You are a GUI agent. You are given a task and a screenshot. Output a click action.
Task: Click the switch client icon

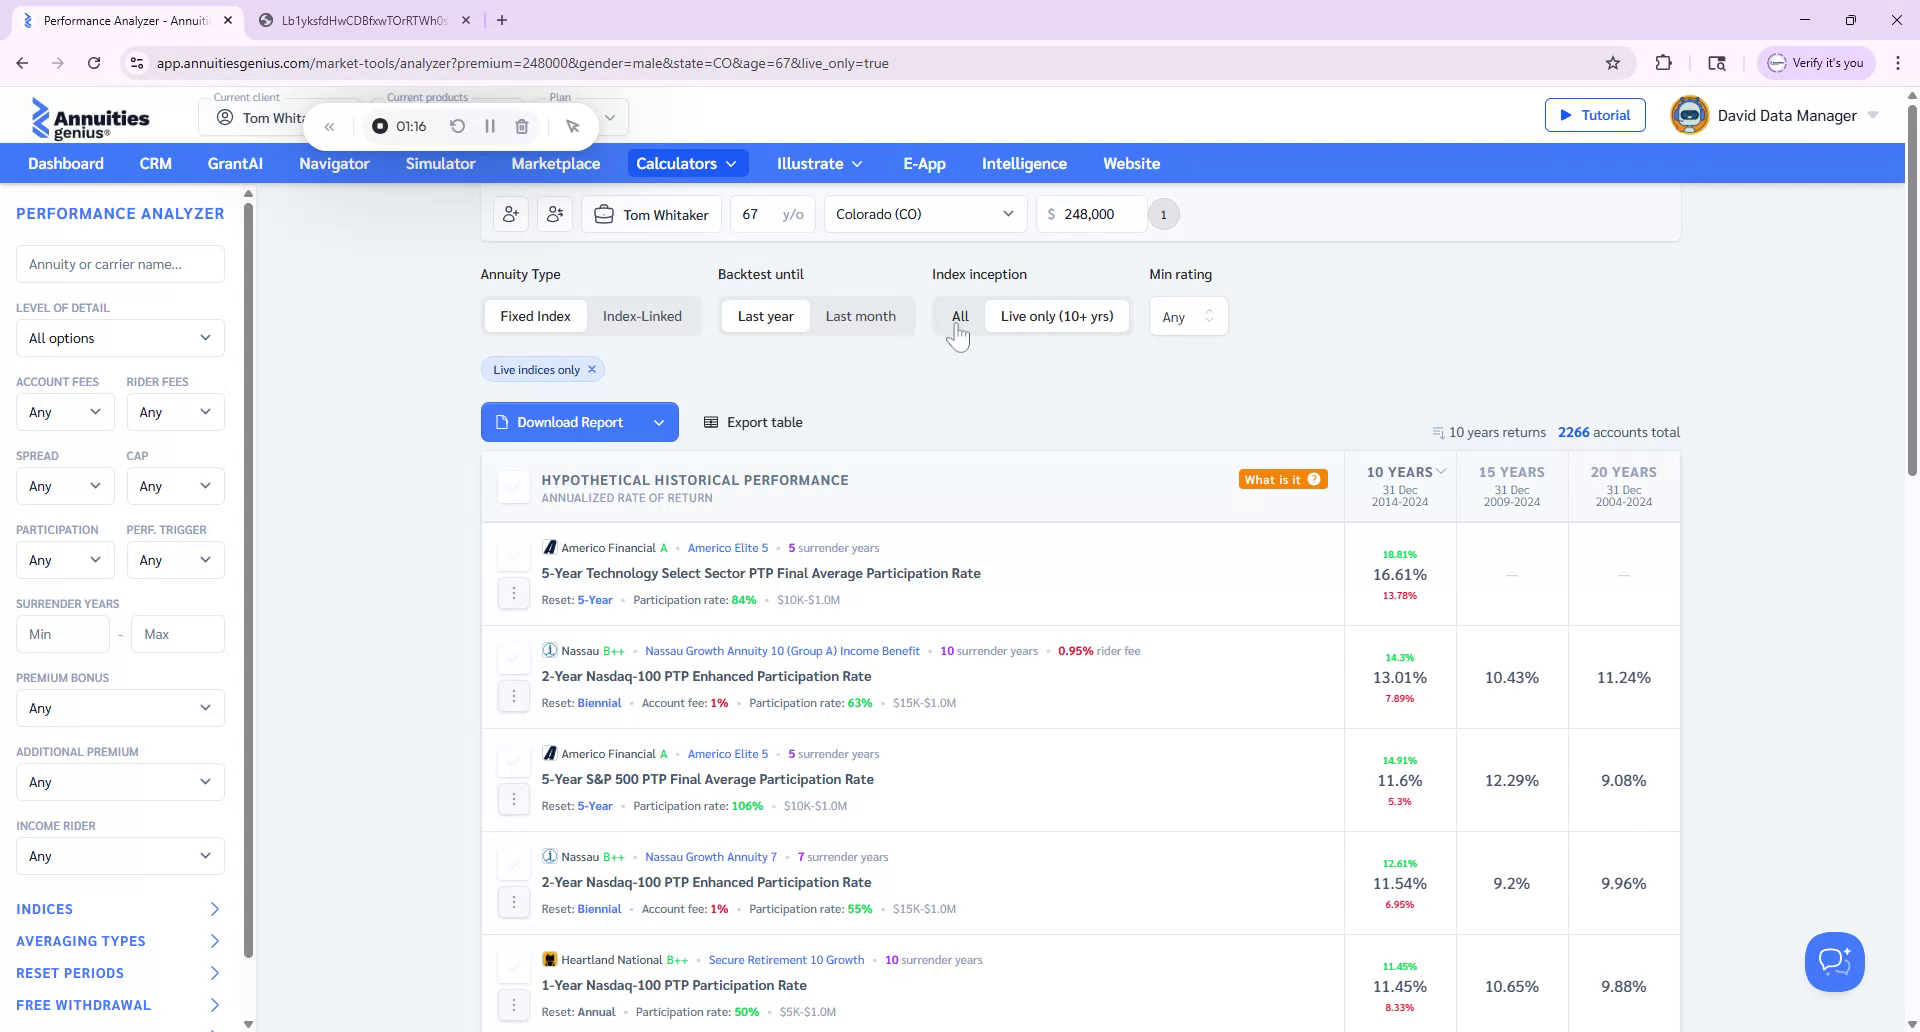555,214
